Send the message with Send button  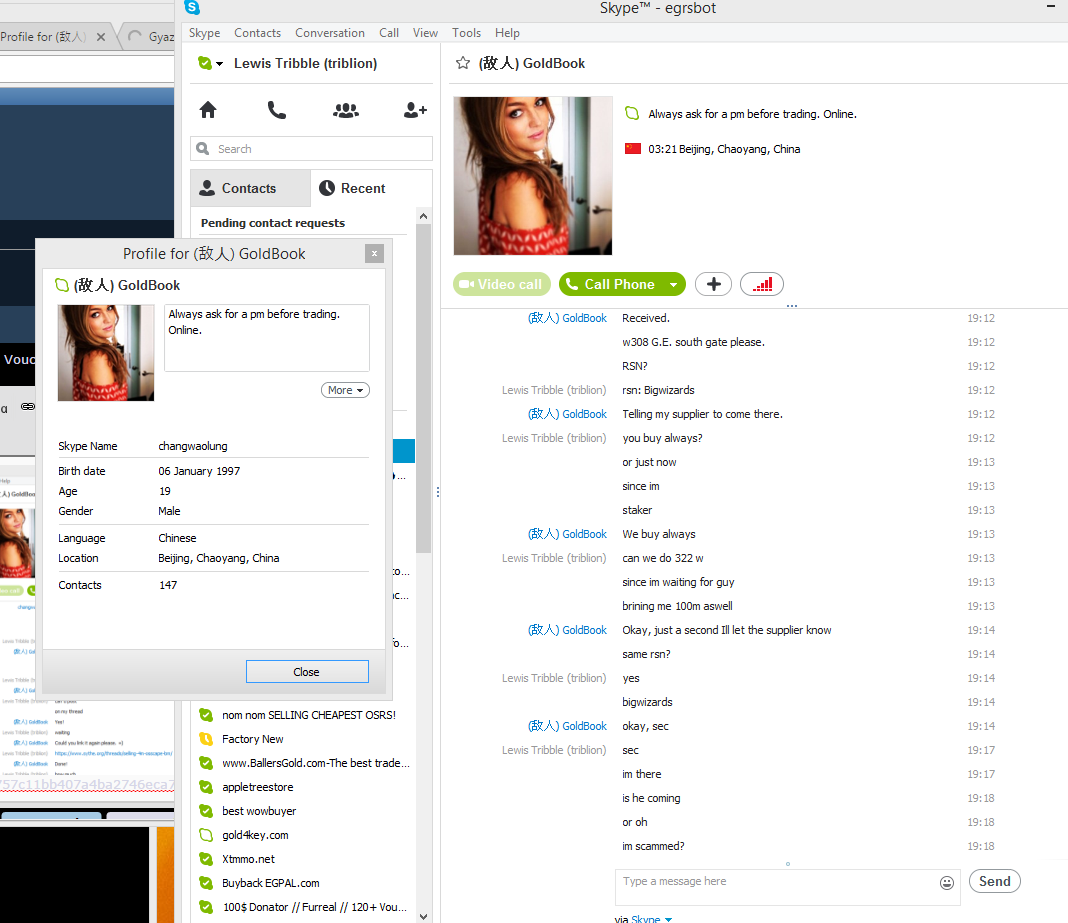pos(994,881)
